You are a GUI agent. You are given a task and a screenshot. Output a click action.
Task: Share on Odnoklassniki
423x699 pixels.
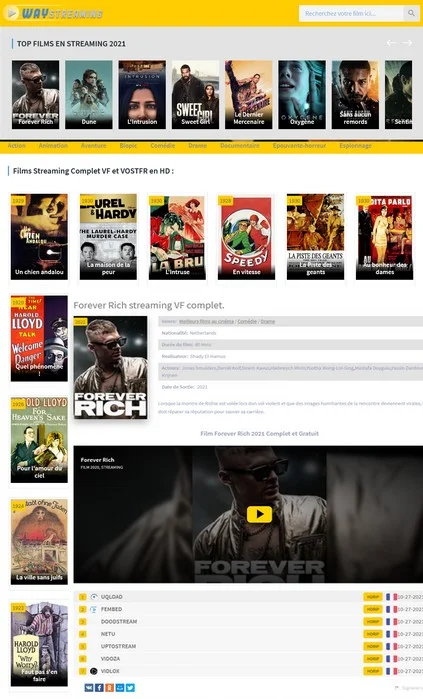109,688
